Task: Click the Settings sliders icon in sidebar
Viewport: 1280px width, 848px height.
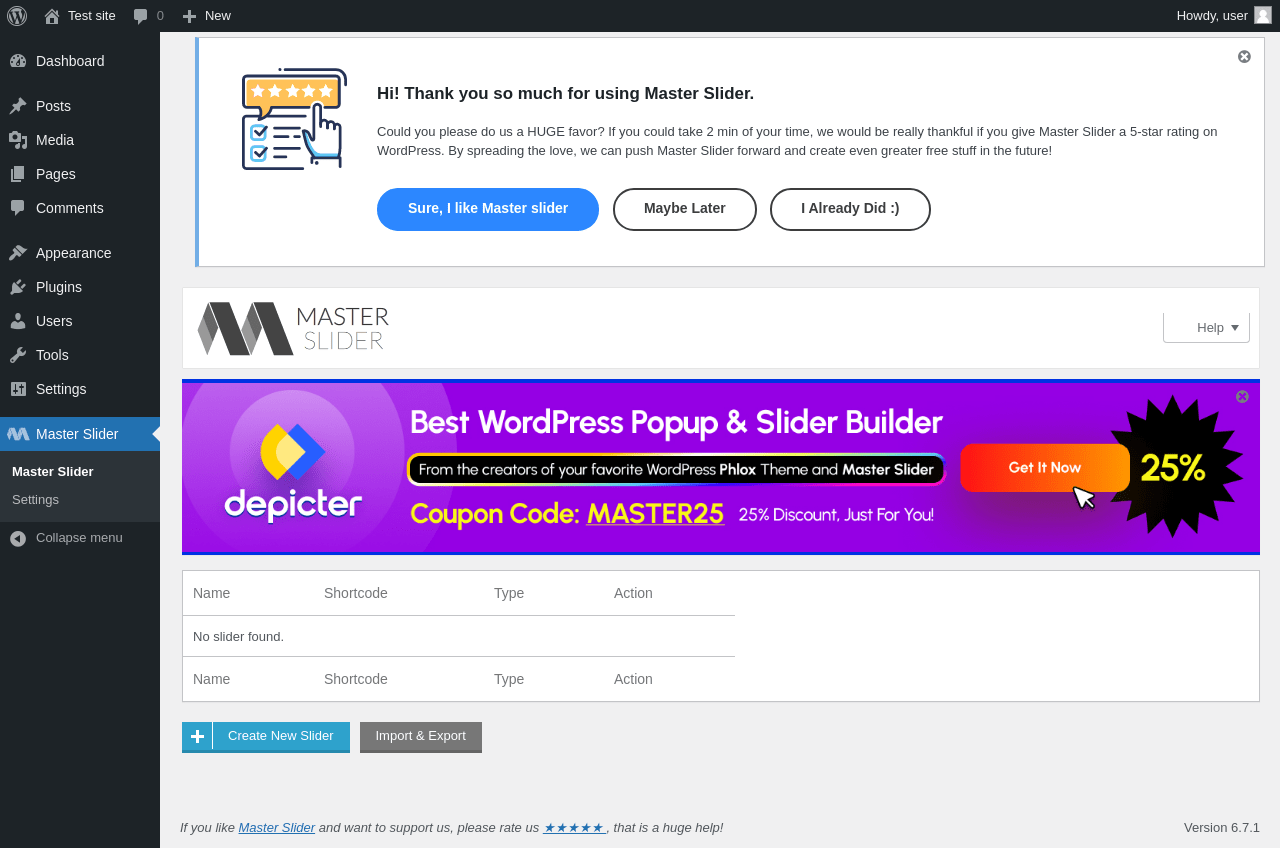Action: click(x=18, y=389)
